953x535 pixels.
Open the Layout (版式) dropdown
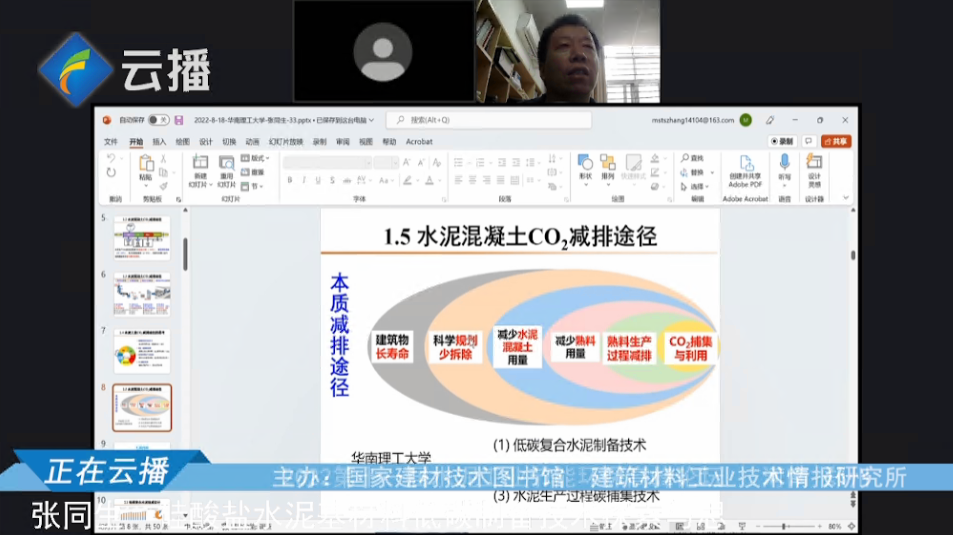pyautogui.click(x=256, y=158)
